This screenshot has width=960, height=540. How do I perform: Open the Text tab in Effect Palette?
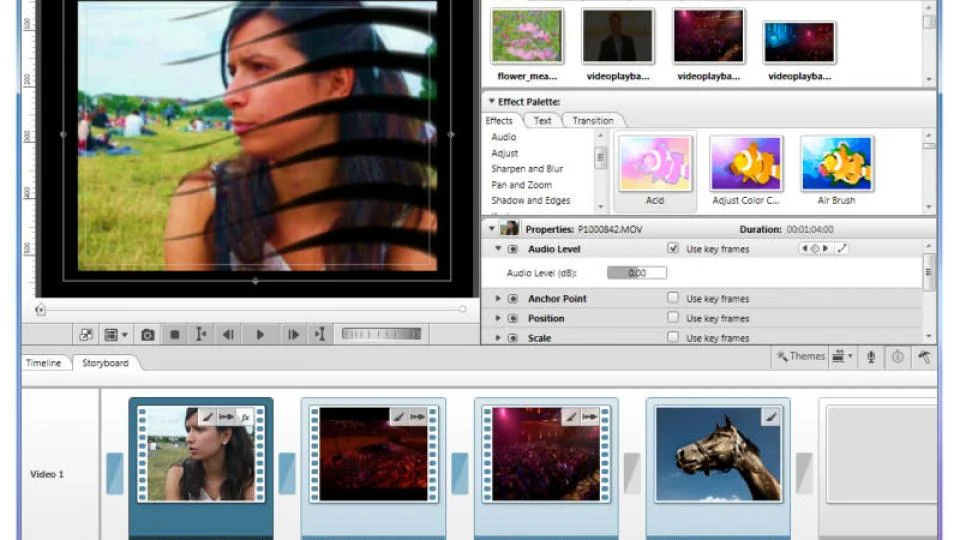tap(542, 121)
